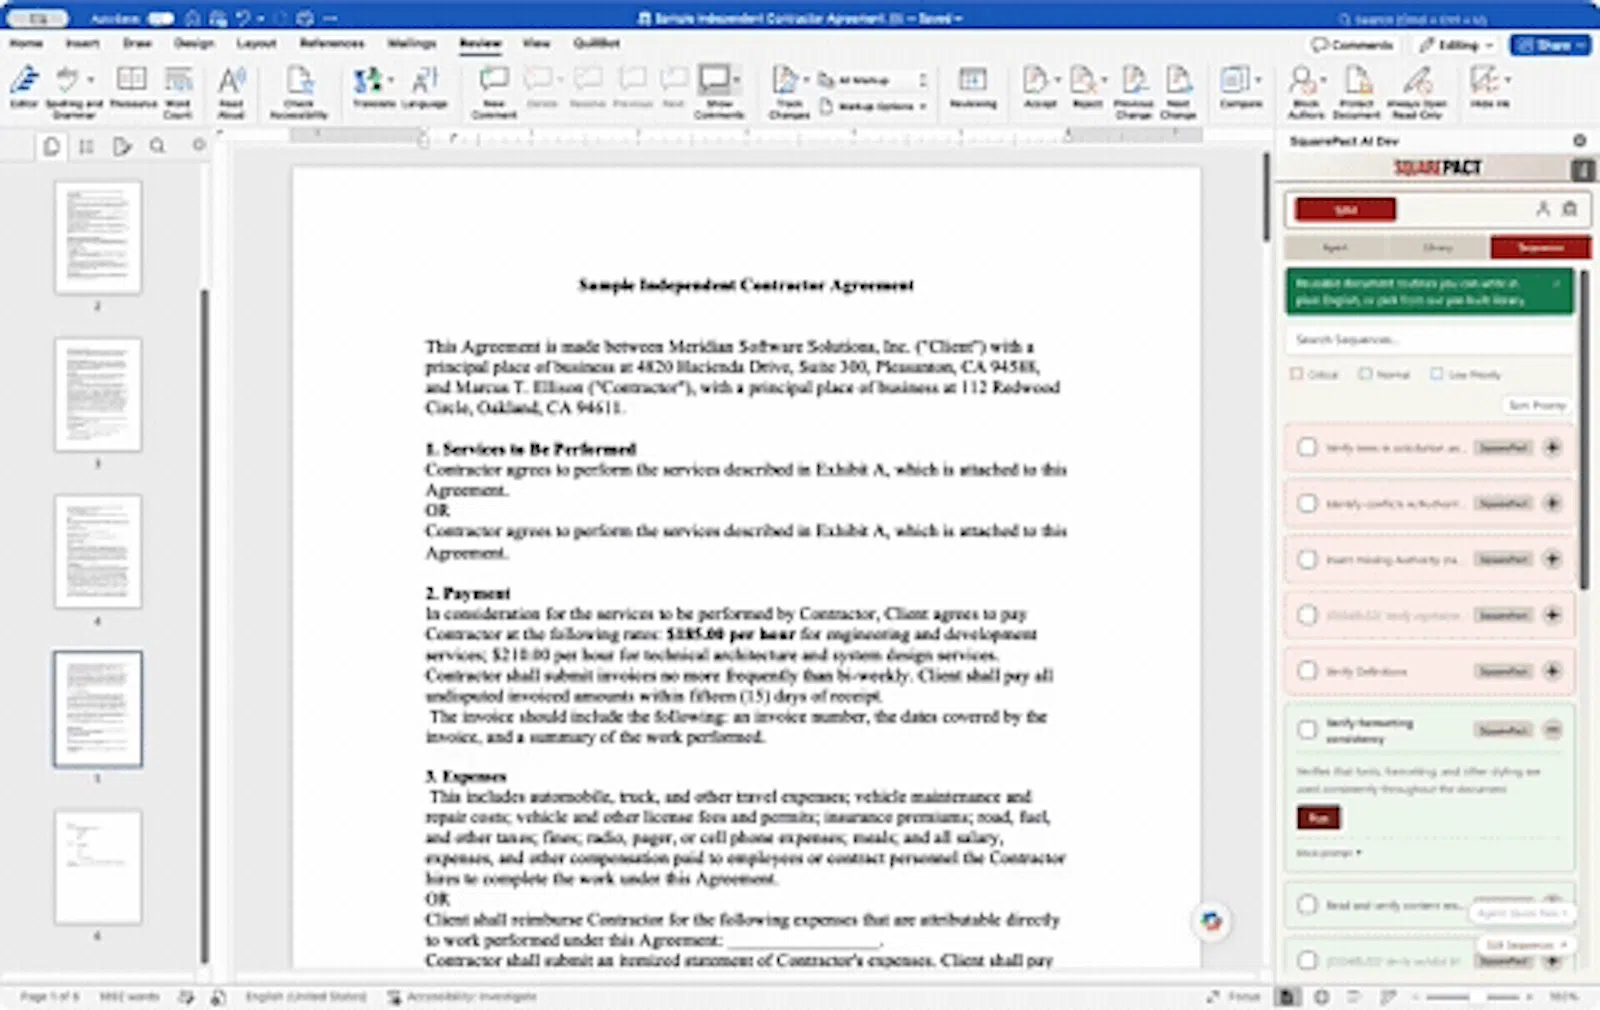Open the SquarePact user profile icon

(1543, 209)
